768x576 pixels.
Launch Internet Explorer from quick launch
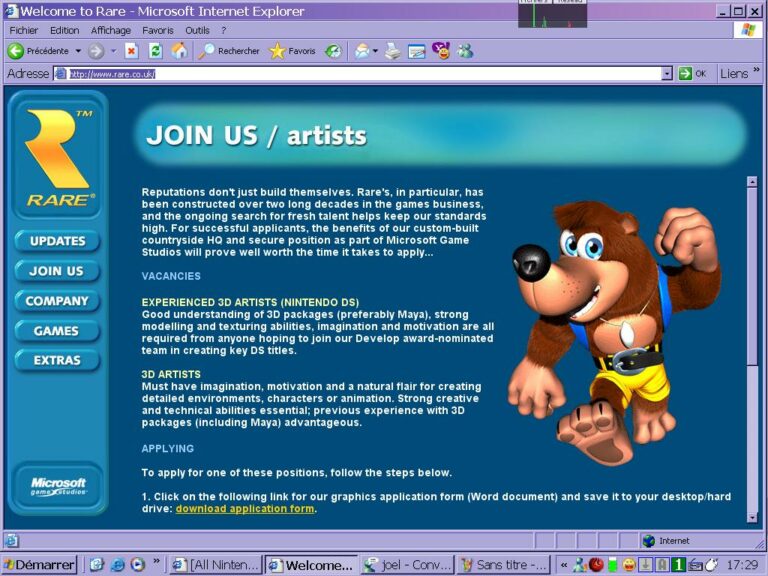click(x=118, y=565)
